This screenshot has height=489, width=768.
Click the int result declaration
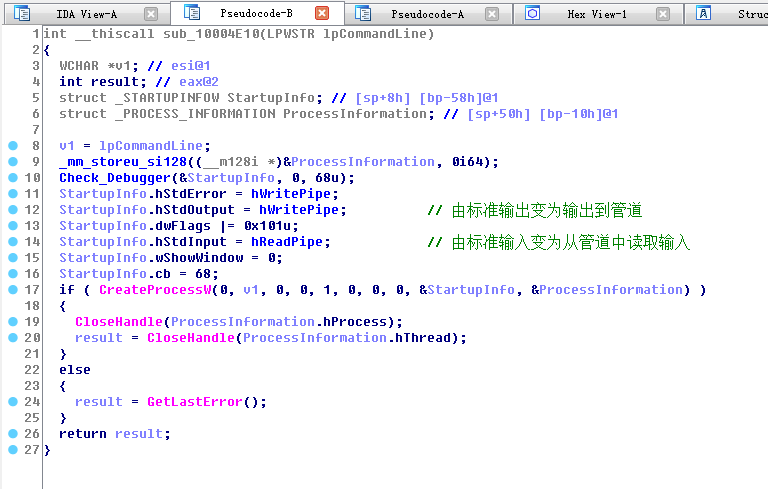(103, 82)
